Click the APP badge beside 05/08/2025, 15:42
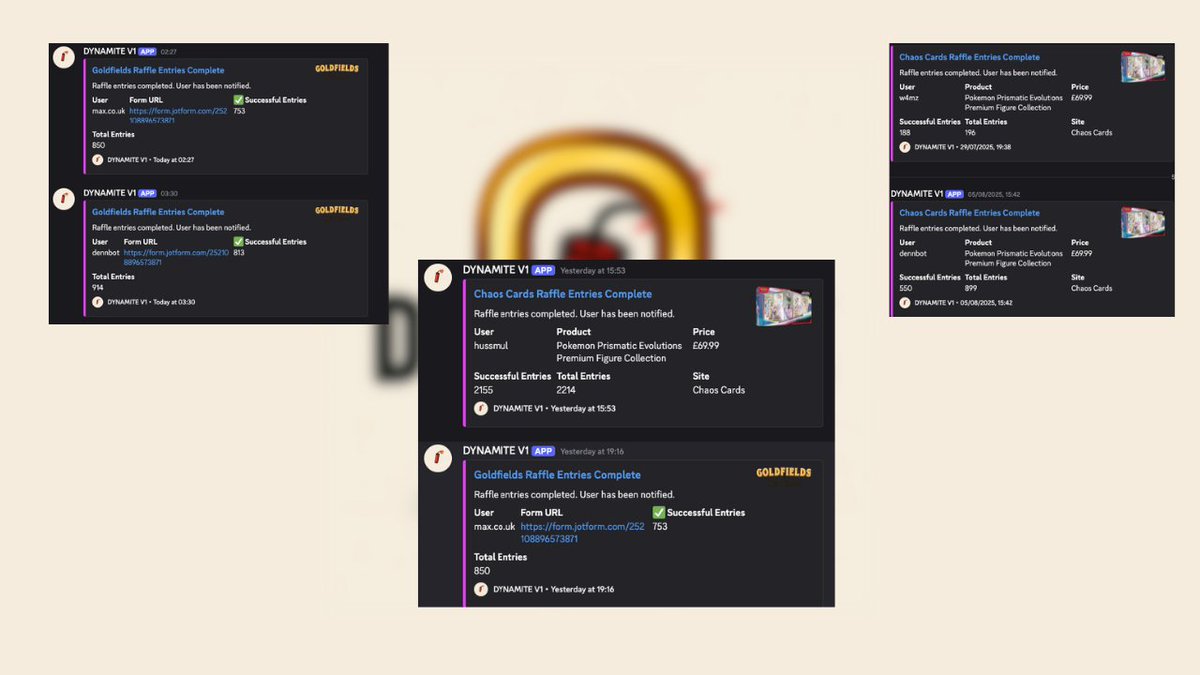 click(x=954, y=194)
